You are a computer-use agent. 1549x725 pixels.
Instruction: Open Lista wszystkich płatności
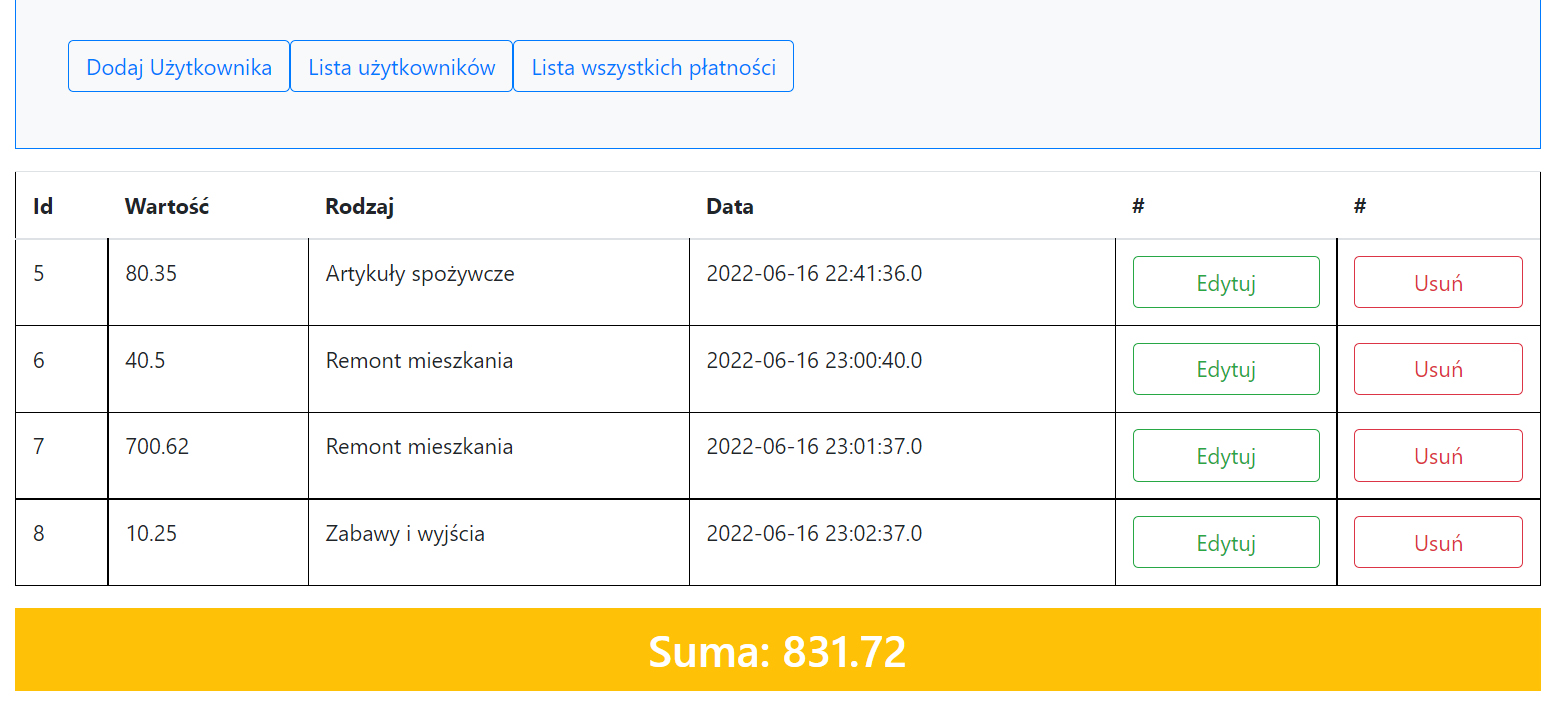tap(654, 66)
